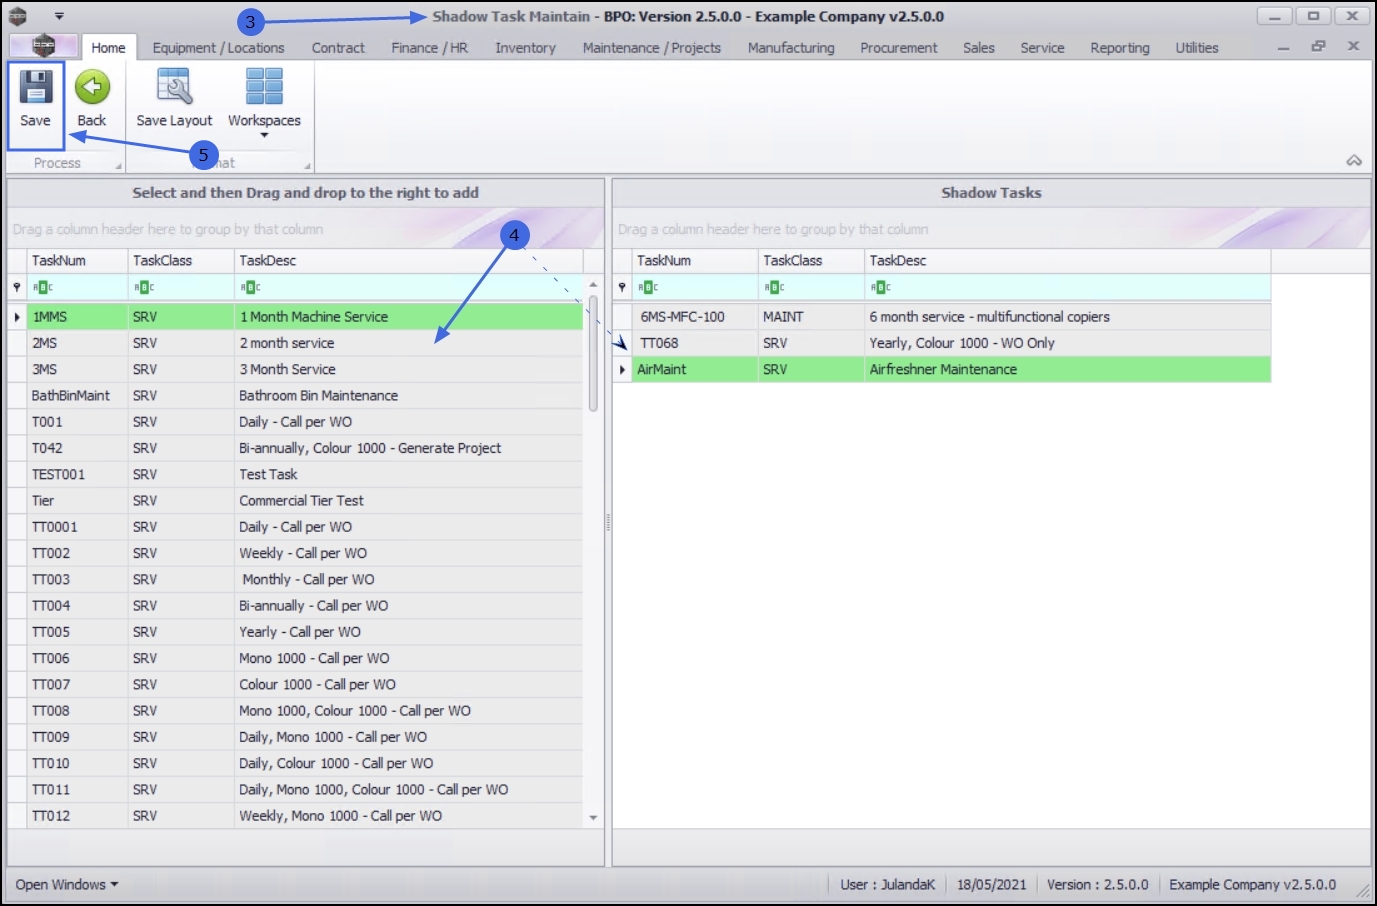Click task number T001
Viewport: 1377px width, 906px height.
[x=47, y=422]
